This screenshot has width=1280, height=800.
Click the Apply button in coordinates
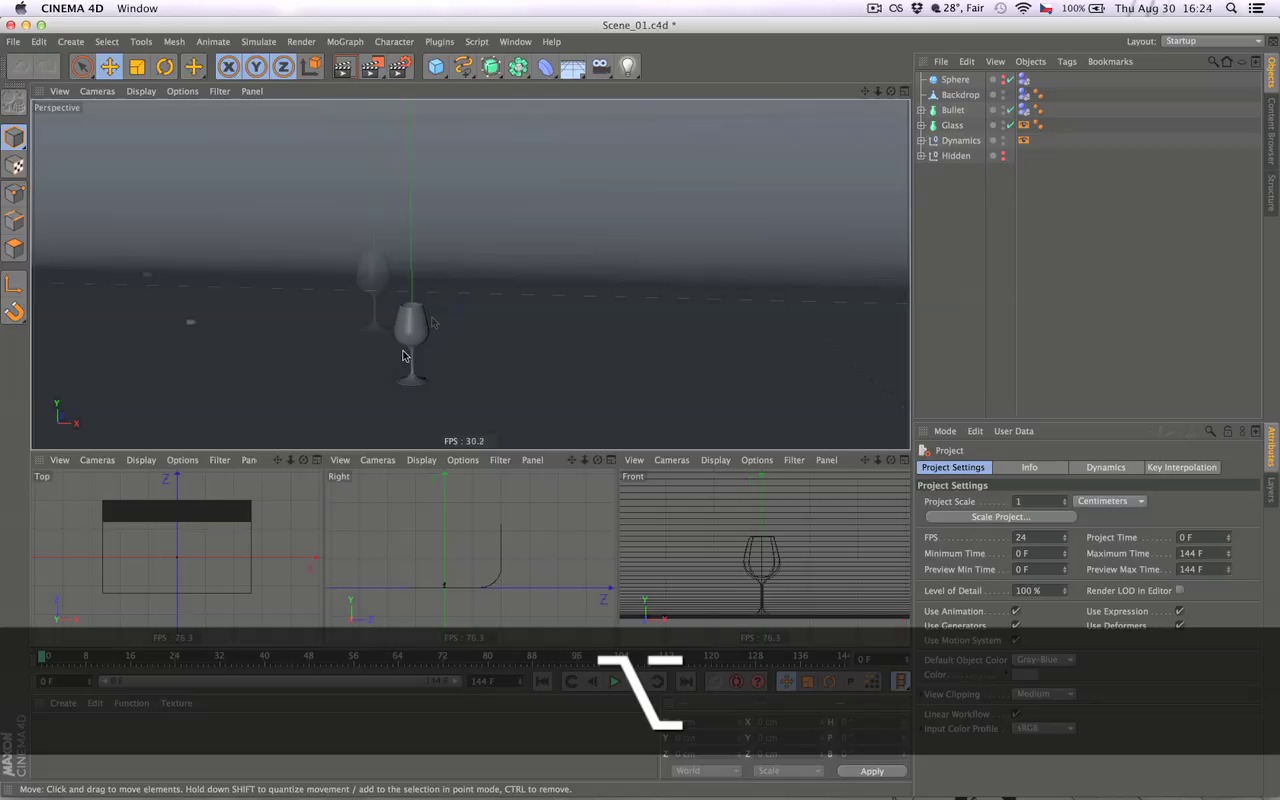[x=872, y=771]
